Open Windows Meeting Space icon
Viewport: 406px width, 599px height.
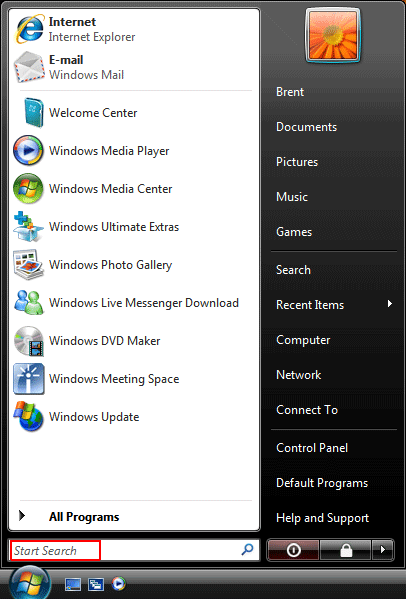click(29, 379)
